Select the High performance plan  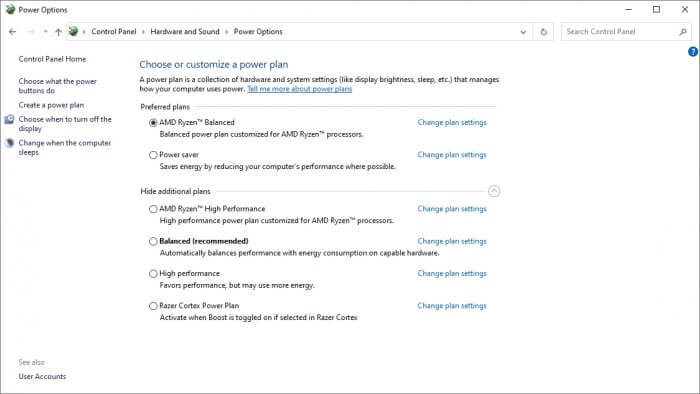pos(153,274)
